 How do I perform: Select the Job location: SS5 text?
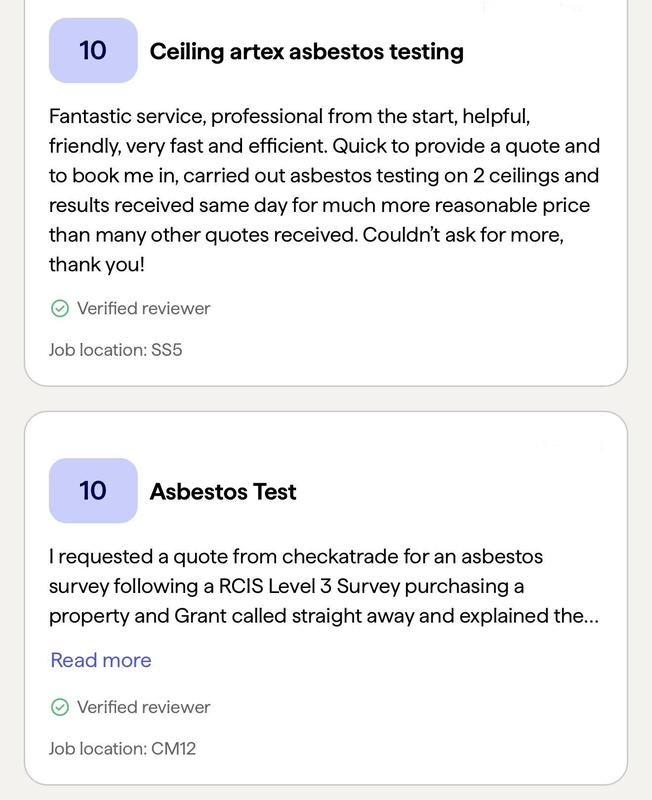pos(115,350)
